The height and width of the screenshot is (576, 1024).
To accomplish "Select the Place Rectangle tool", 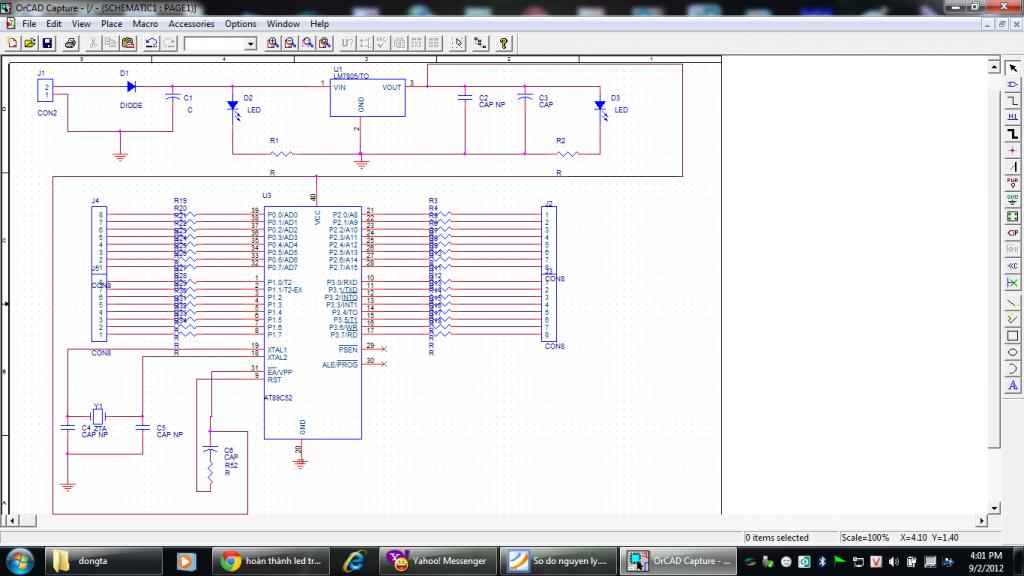I will tap(1012, 335).
